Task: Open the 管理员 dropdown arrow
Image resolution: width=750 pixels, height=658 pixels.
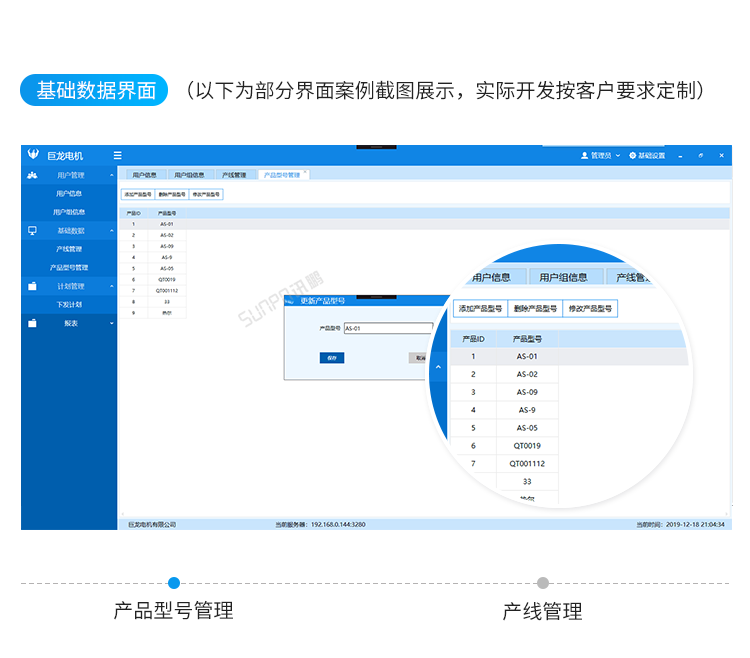Action: tap(618, 155)
